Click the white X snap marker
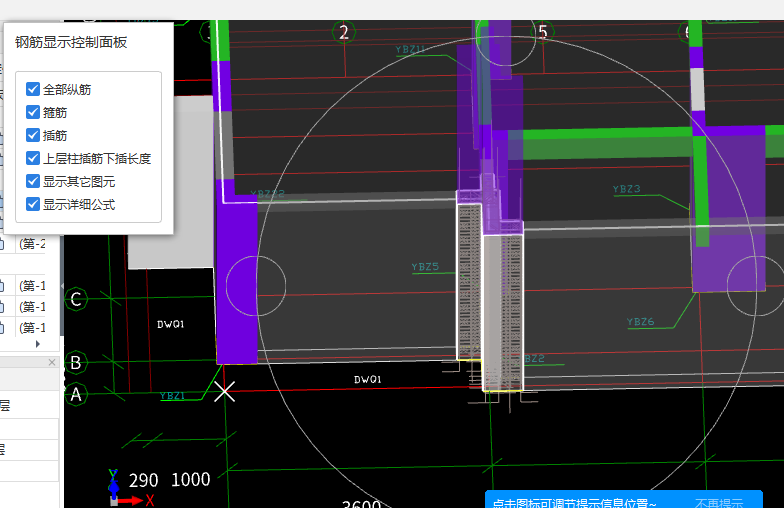The height and width of the screenshot is (508, 784). coord(225,391)
